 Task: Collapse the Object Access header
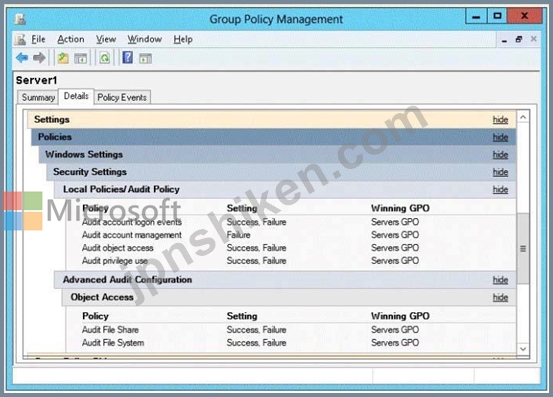(289, 297)
